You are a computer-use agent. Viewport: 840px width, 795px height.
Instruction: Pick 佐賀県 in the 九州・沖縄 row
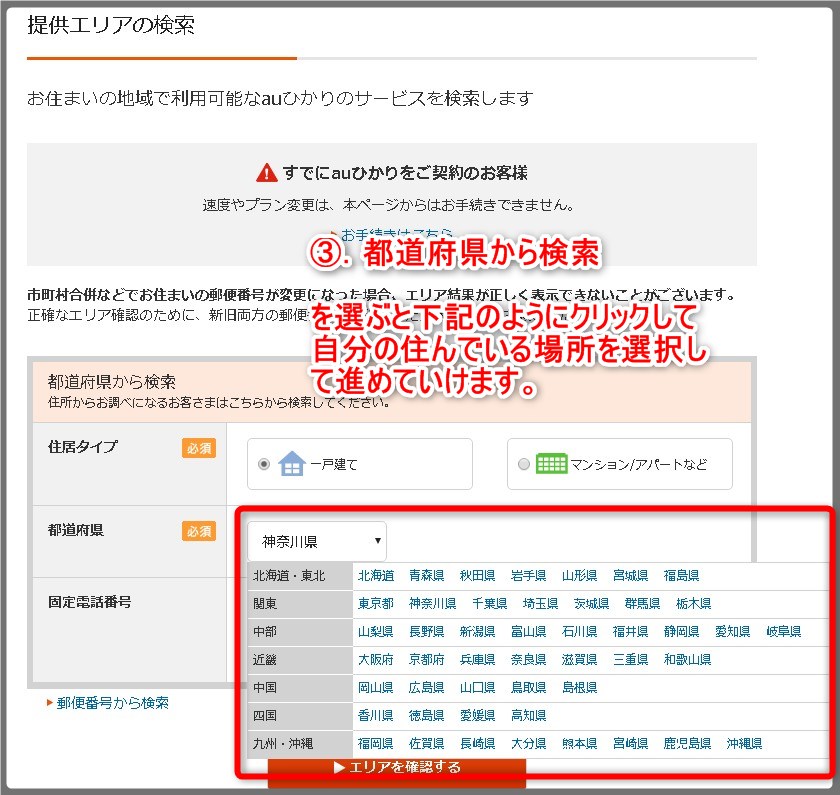426,743
